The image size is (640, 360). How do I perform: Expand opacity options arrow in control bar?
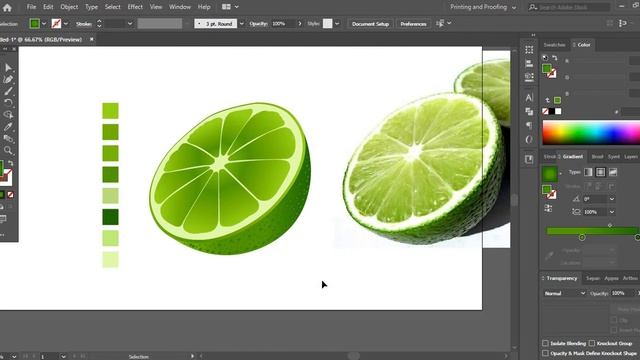(300, 24)
